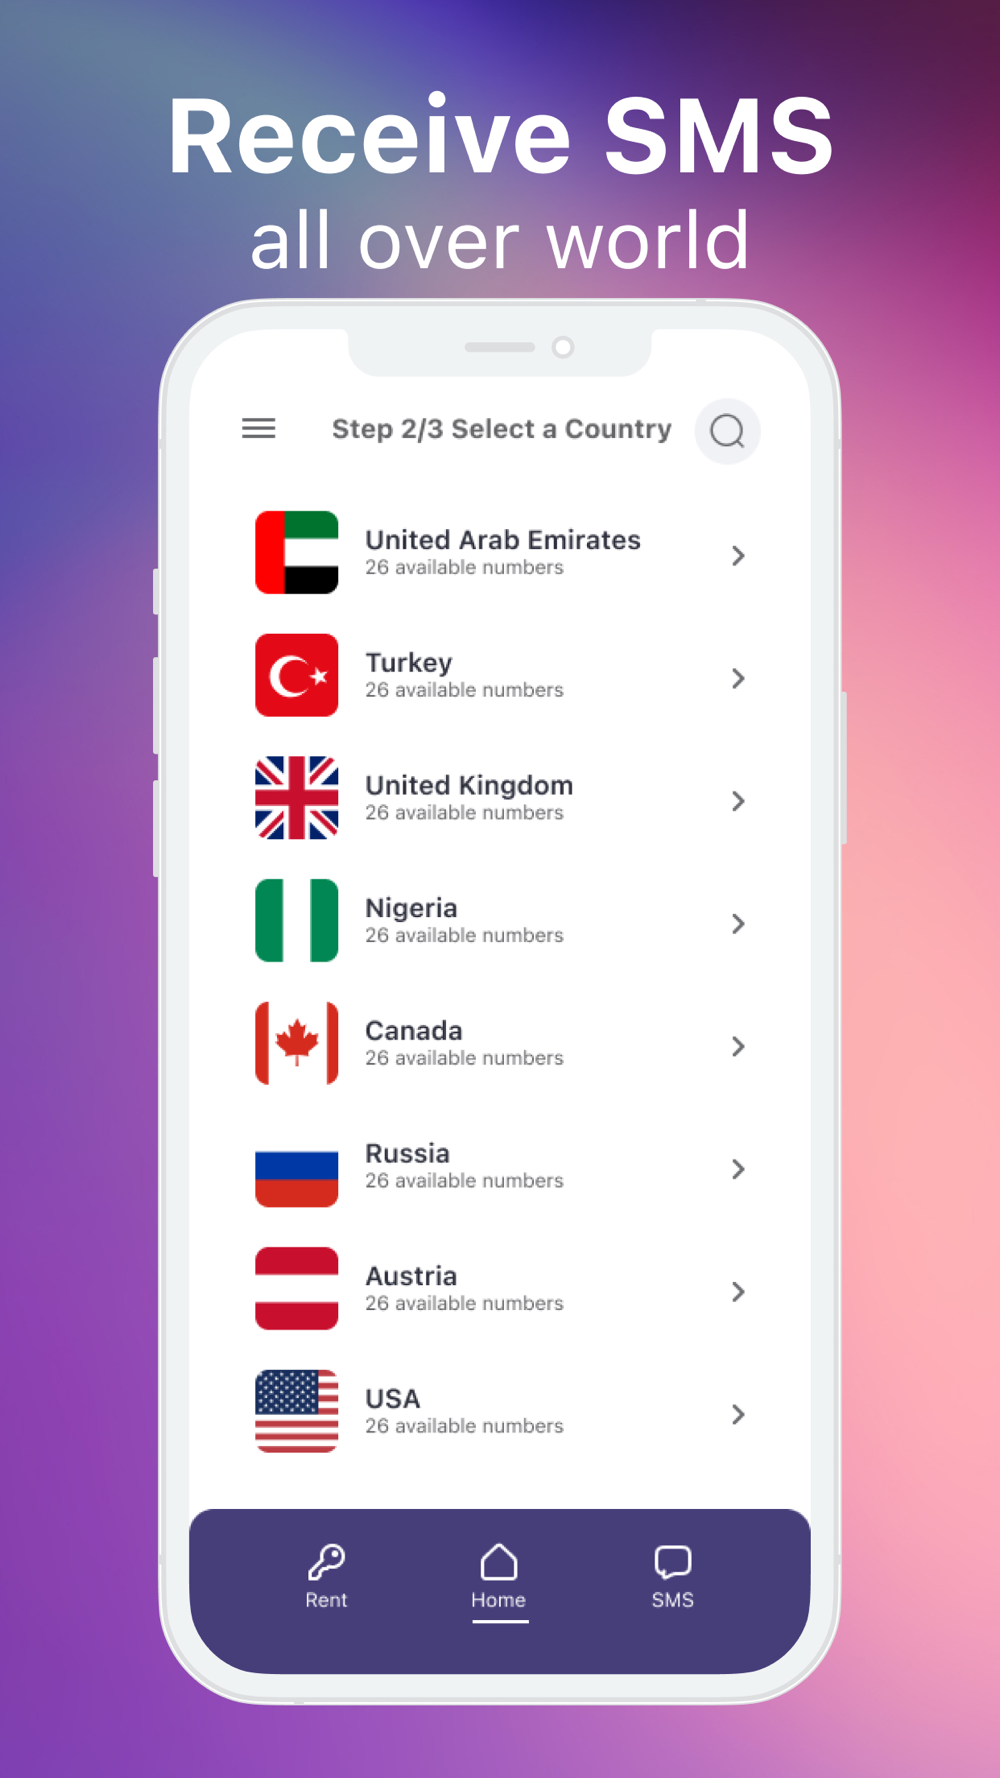Screen dimensions: 1000x1778
Task: Tap the Austria flag thumbnail
Action: coord(297,1288)
